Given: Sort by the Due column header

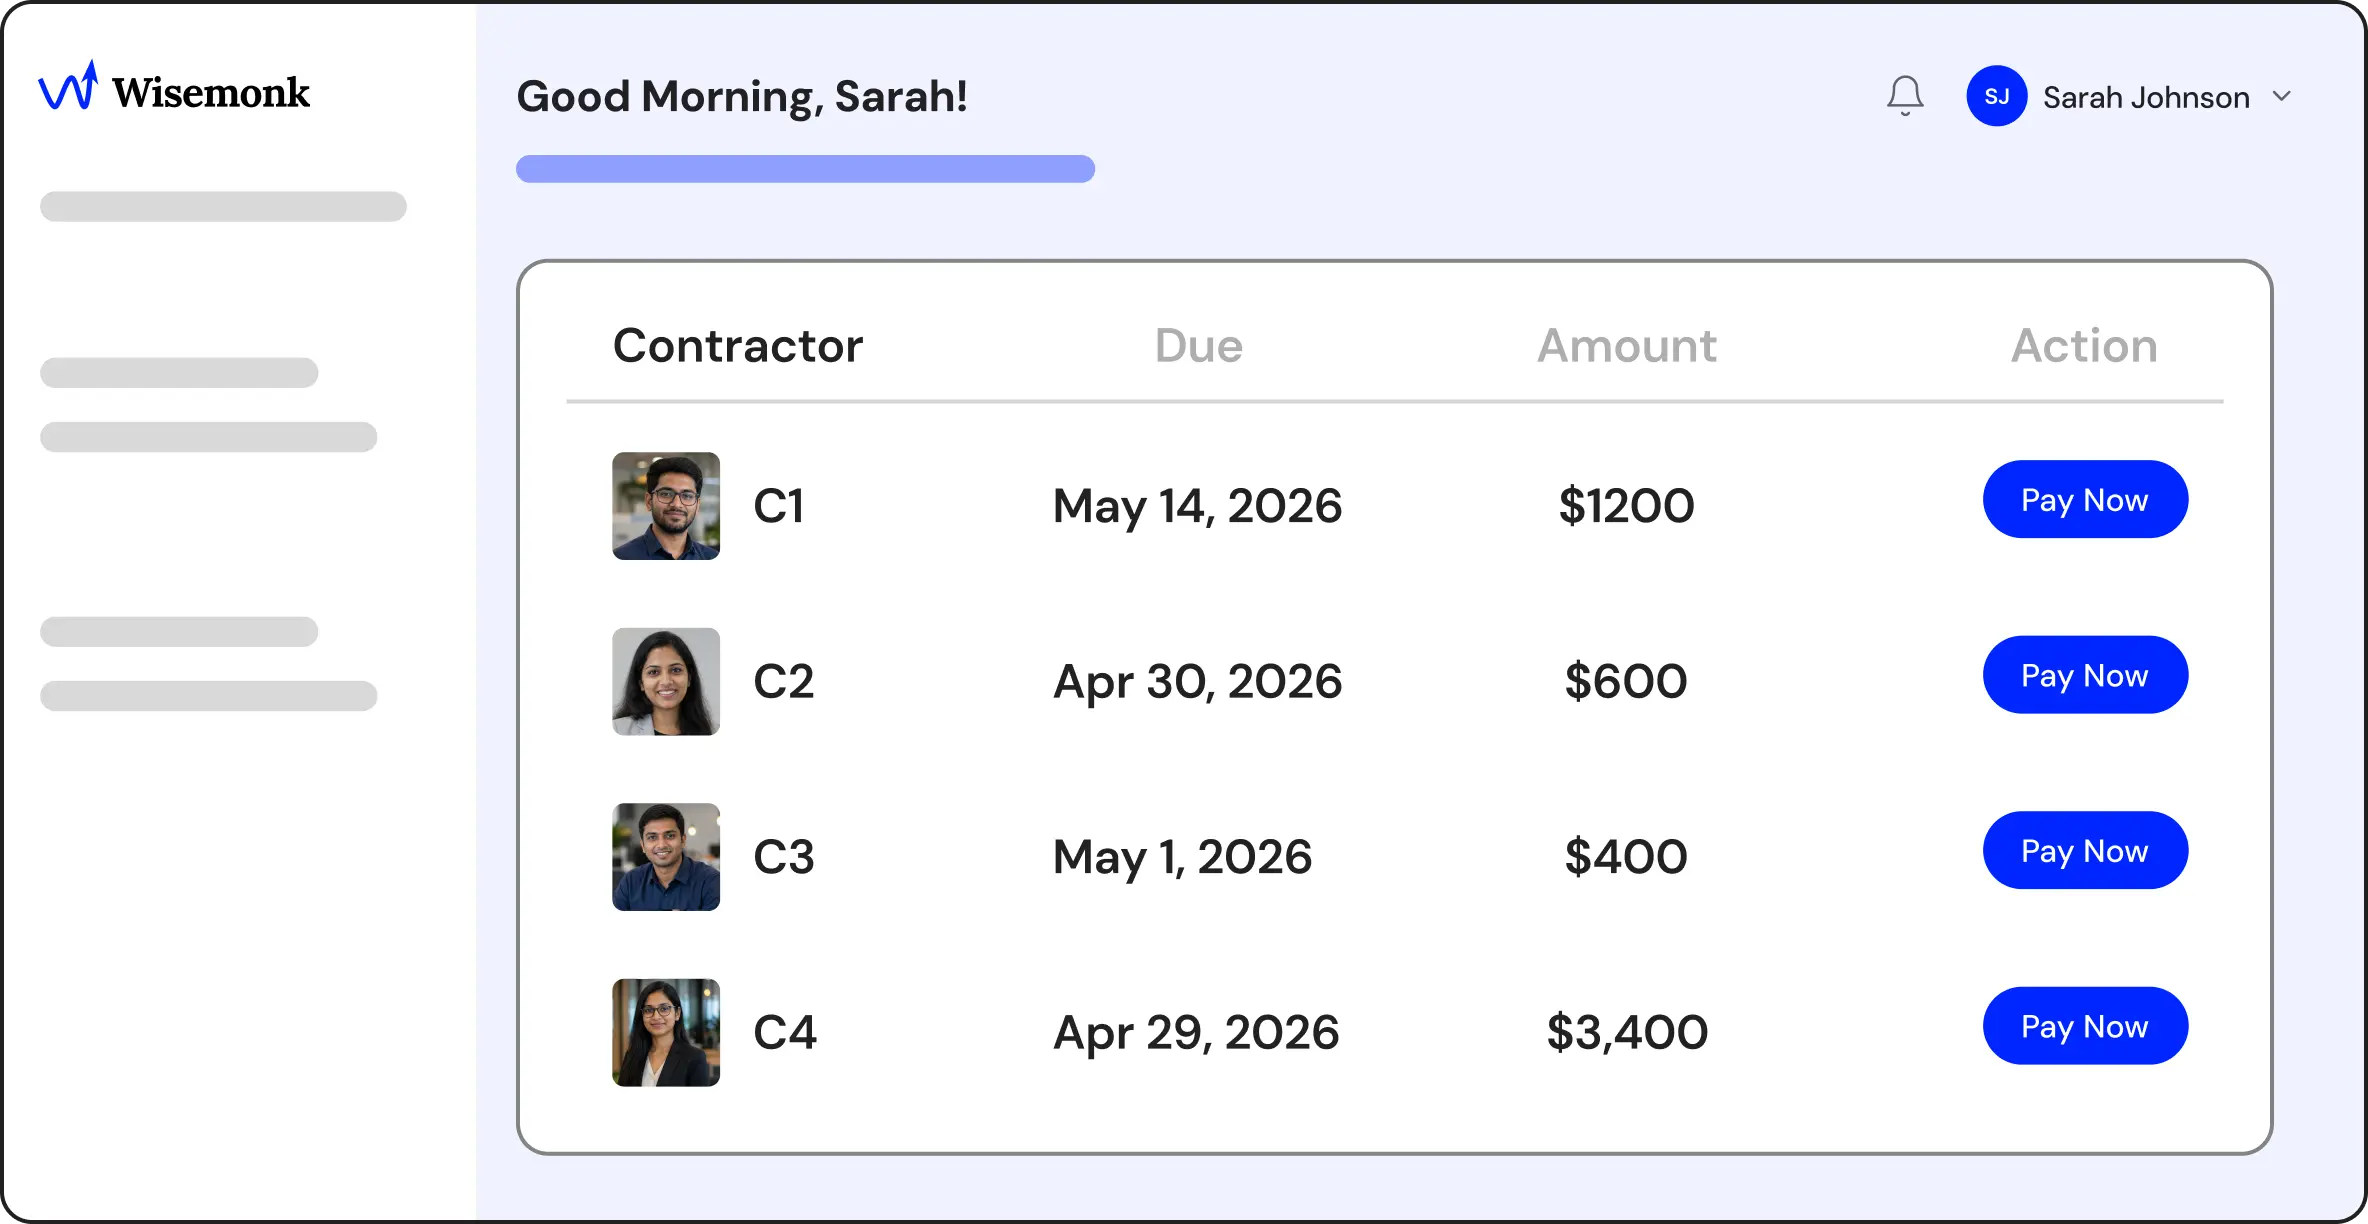Looking at the screenshot, I should [1198, 346].
